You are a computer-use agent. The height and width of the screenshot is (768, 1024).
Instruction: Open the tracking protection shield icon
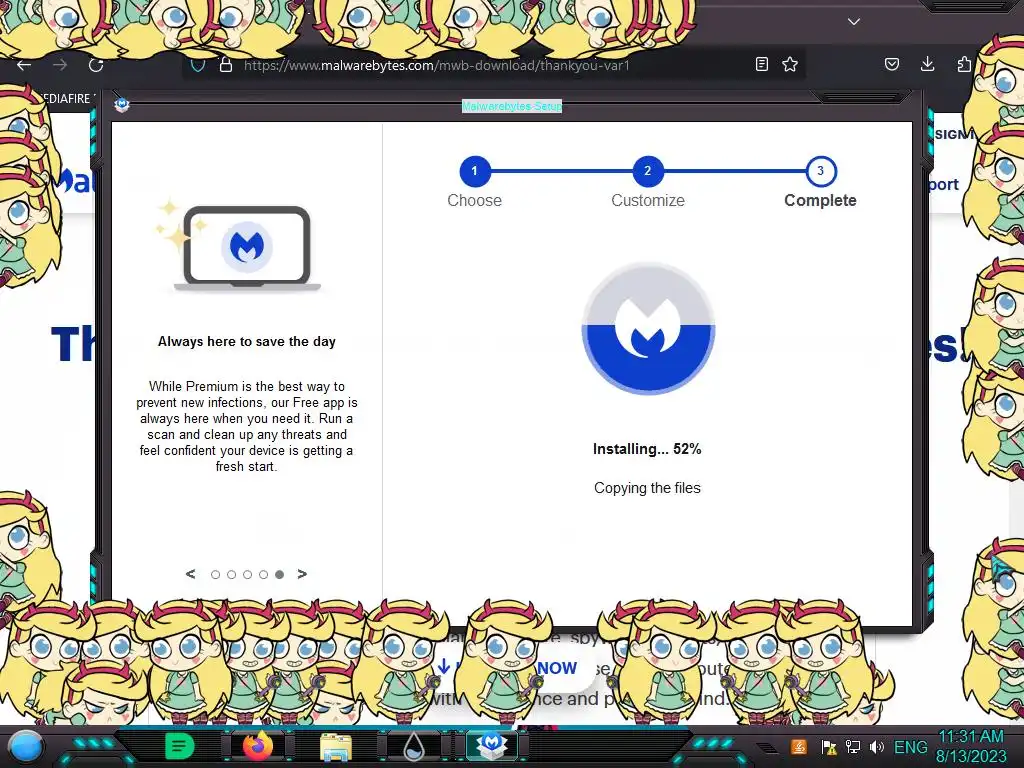pos(198,65)
